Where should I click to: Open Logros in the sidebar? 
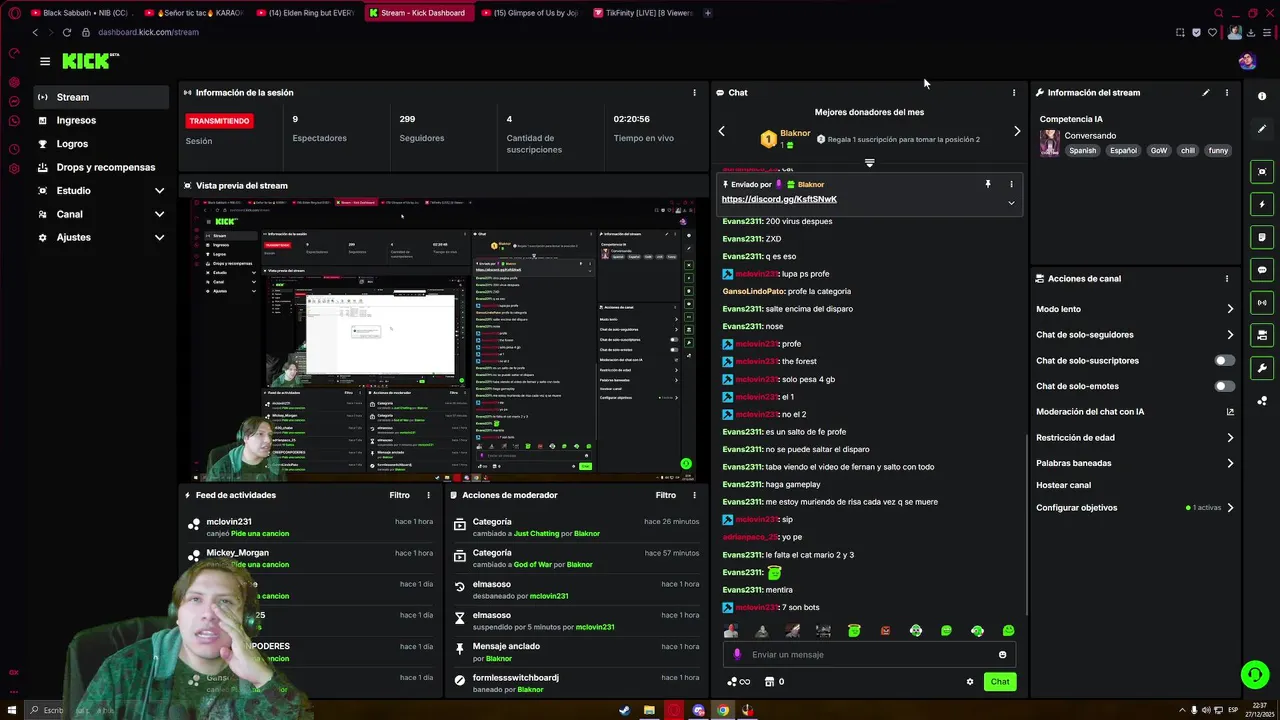pos(100,144)
